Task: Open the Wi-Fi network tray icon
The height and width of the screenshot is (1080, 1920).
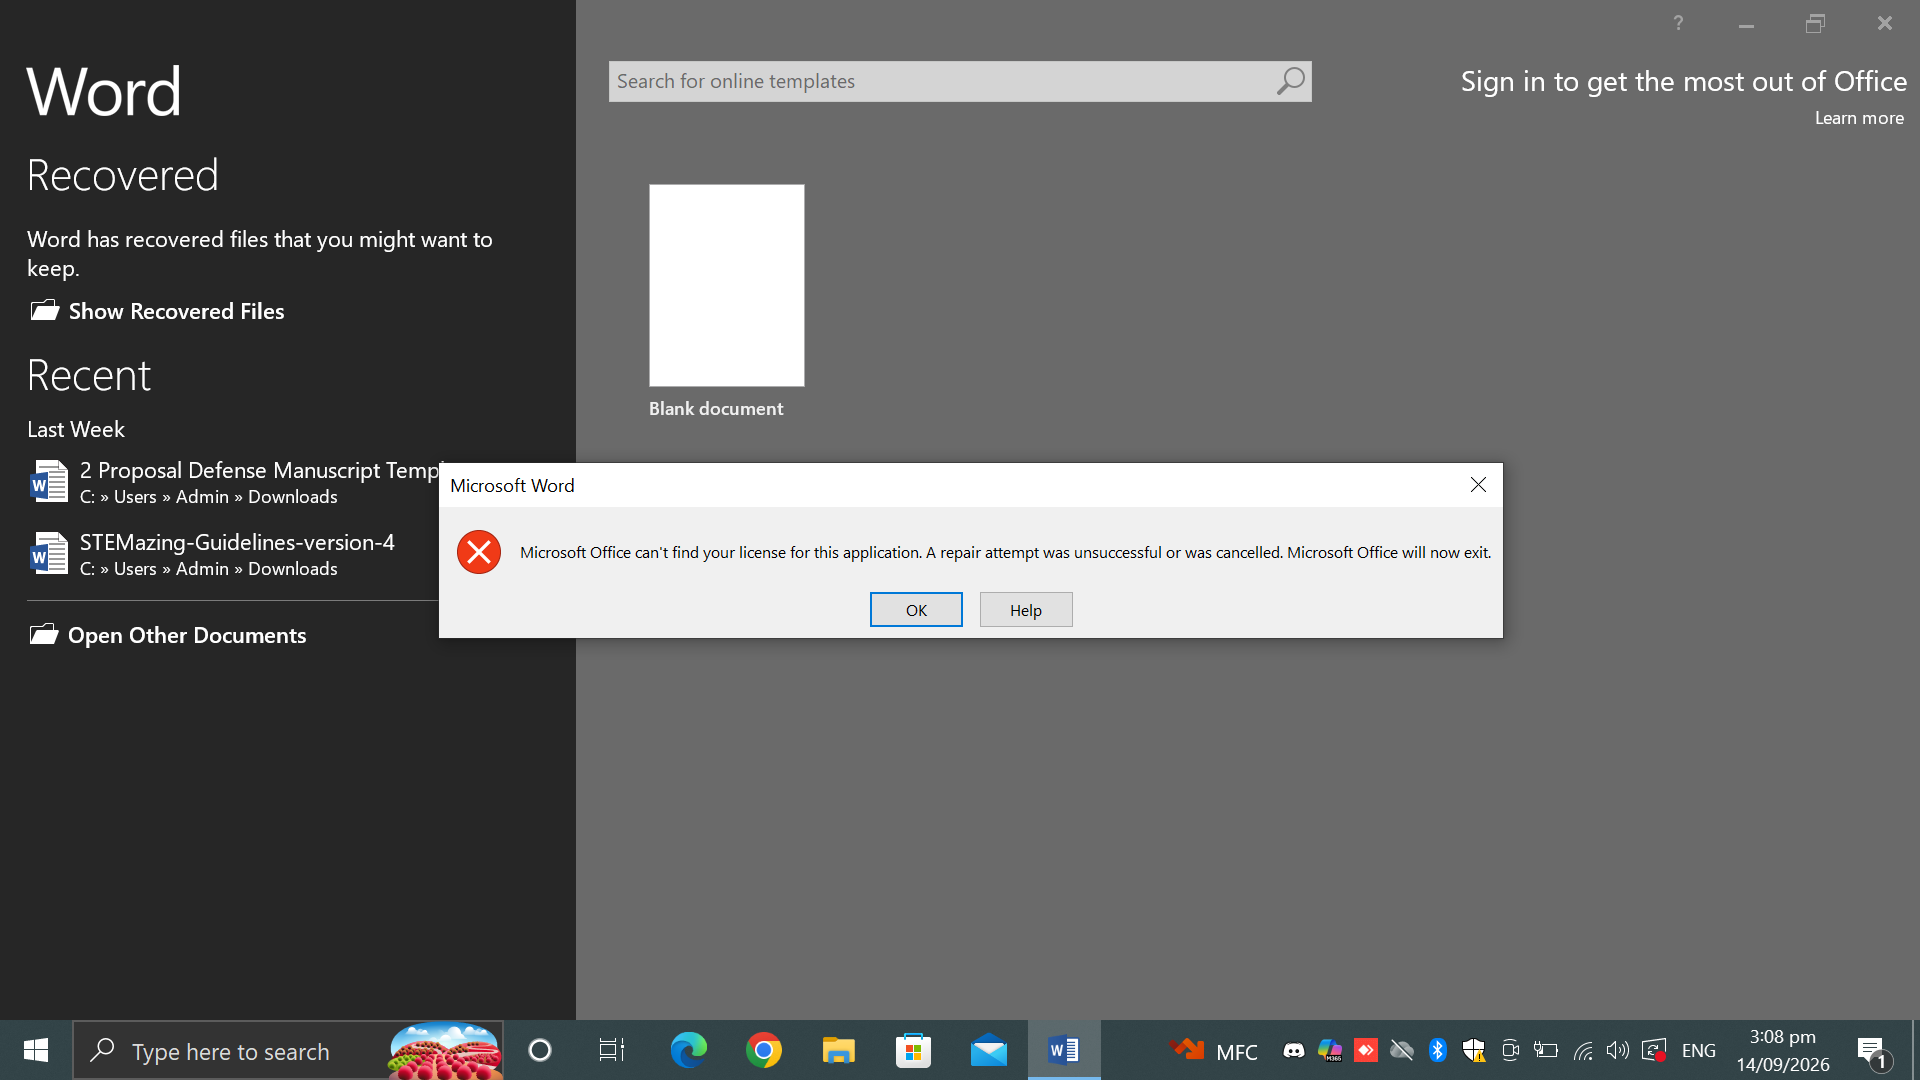Action: point(1582,1050)
